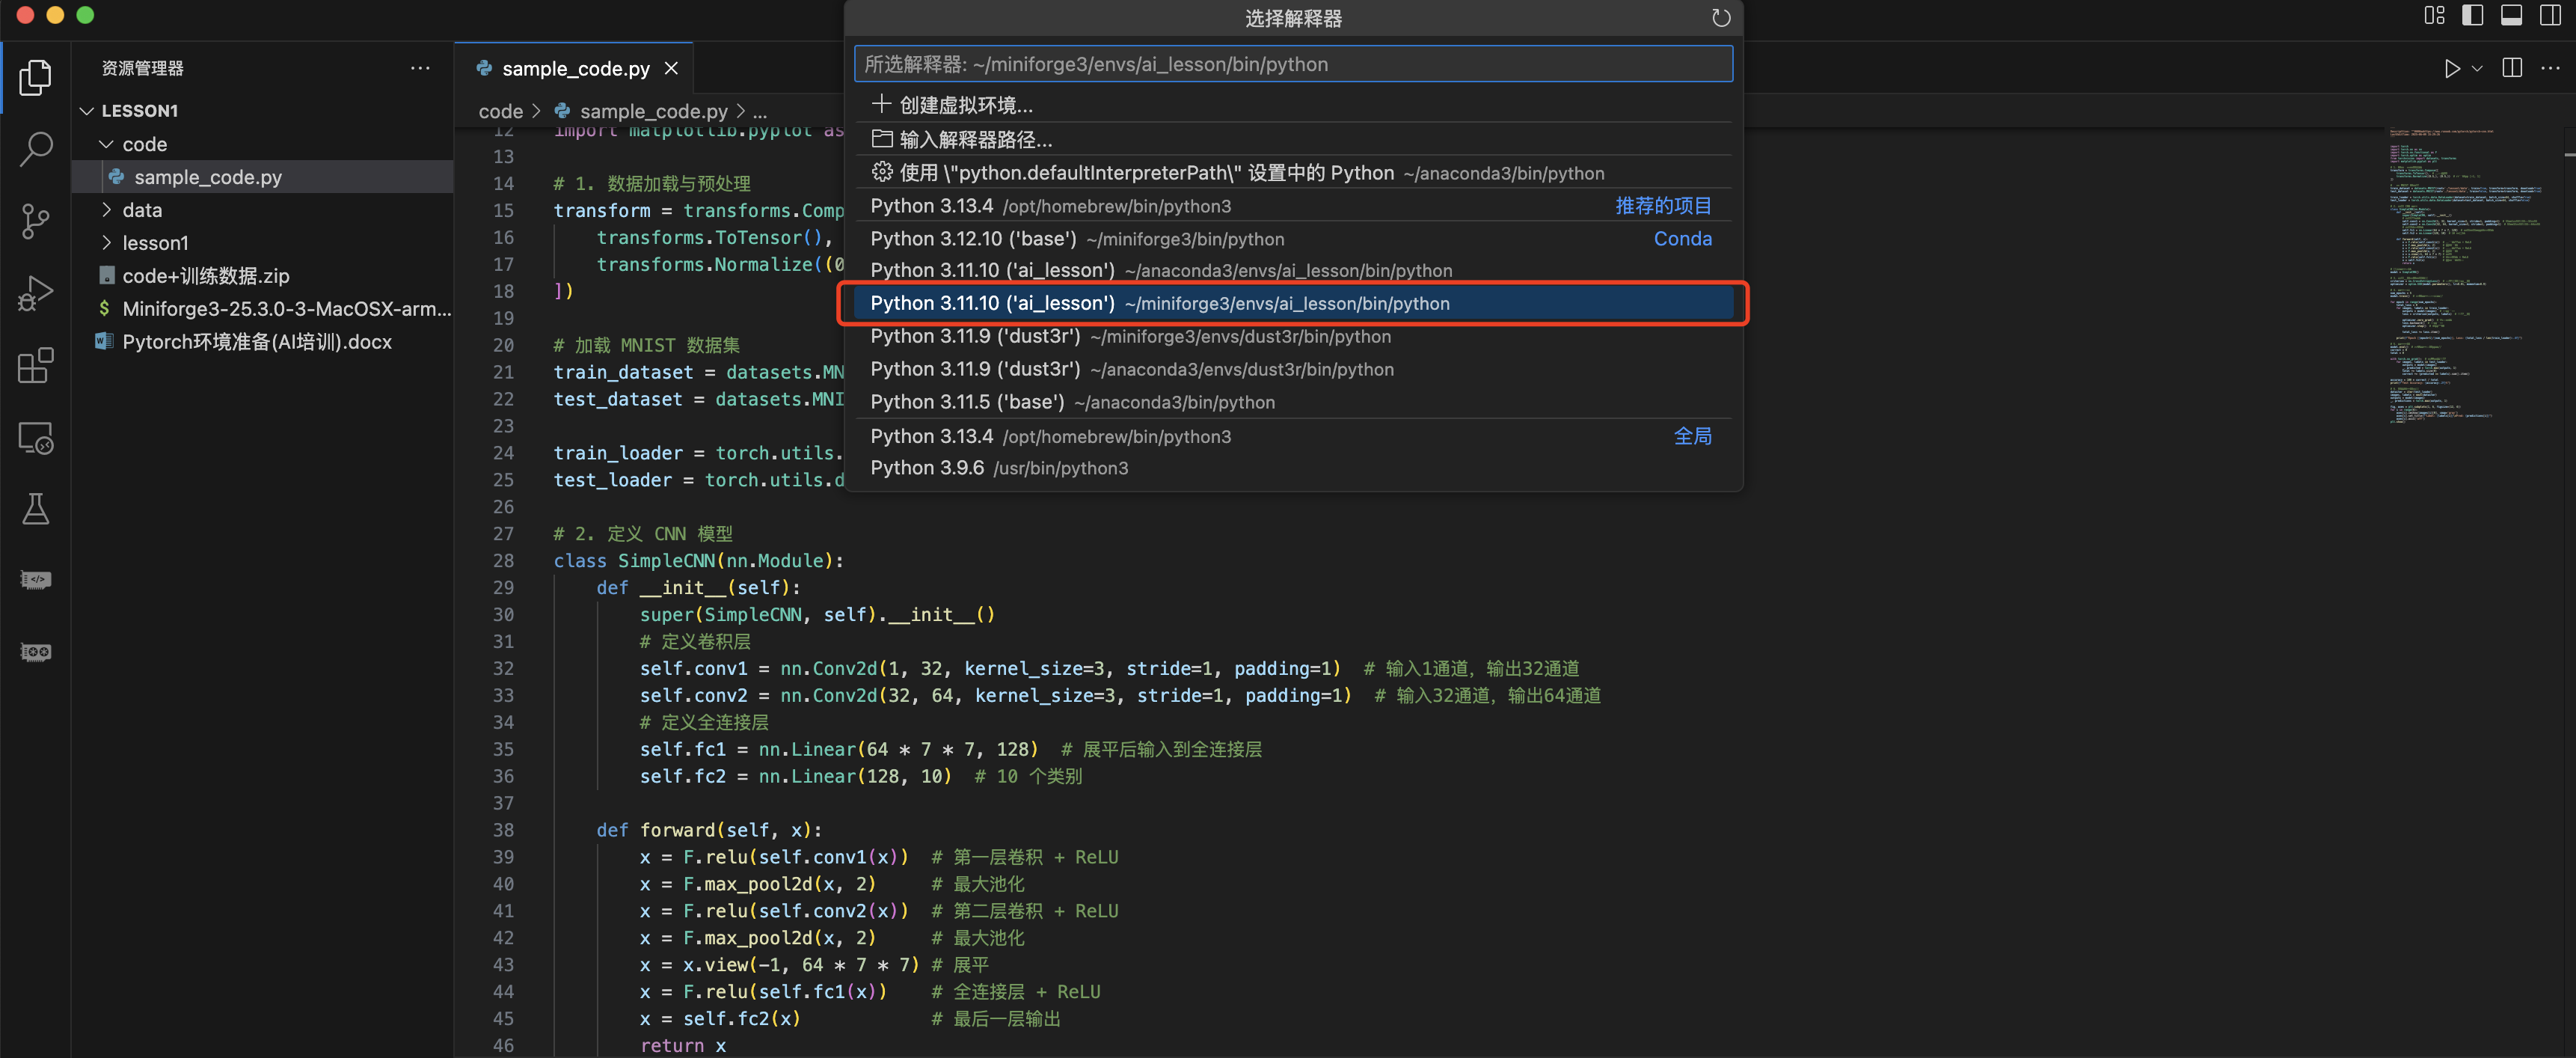Select Python 3.12.10 ('base') miniforge3 interpreter
This screenshot has width=2576, height=1058.
click(1076, 239)
